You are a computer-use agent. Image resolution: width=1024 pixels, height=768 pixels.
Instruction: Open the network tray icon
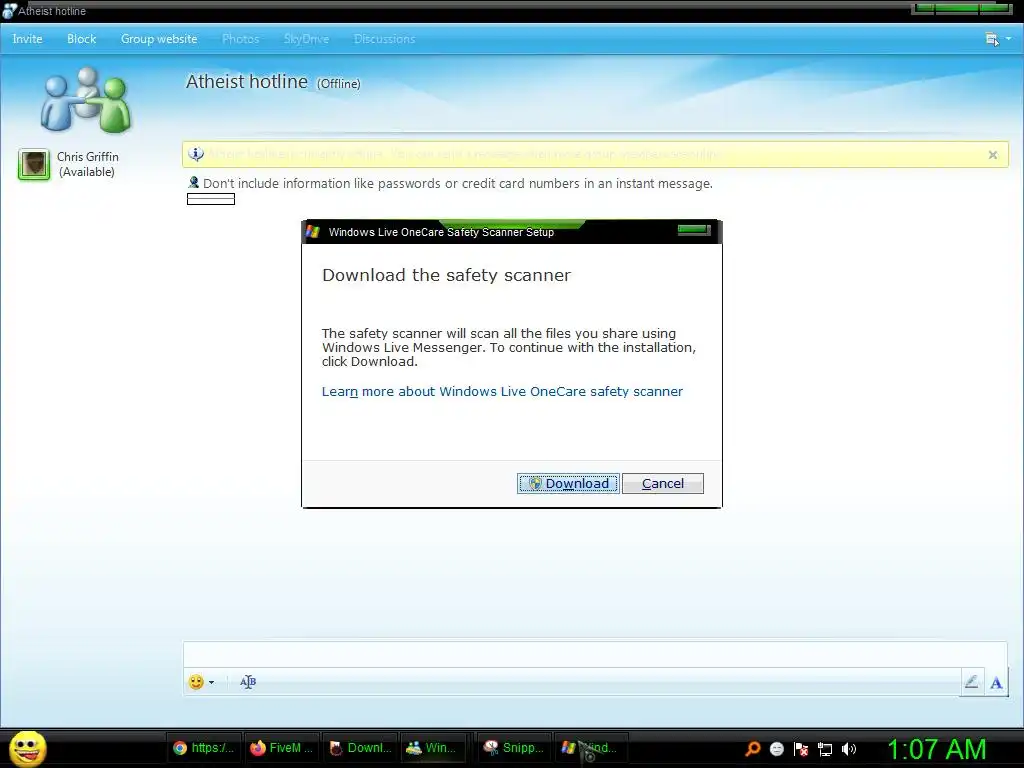(825, 749)
